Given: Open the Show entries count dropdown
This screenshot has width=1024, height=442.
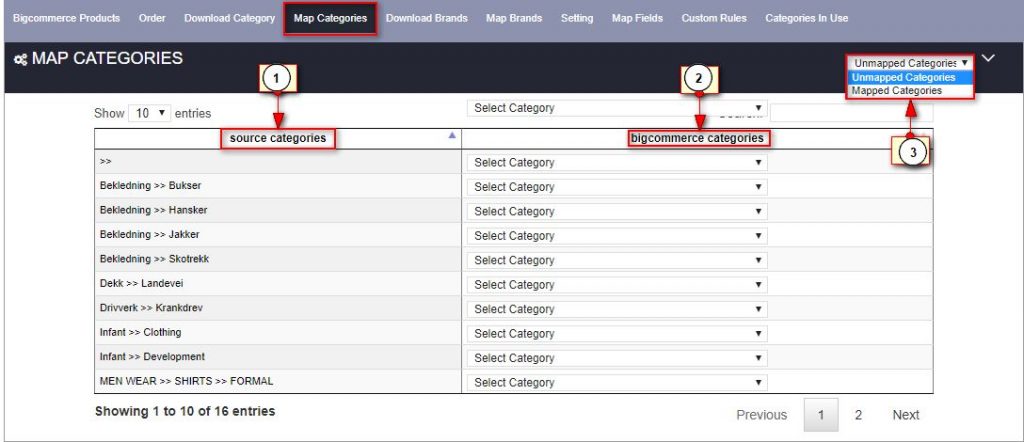Looking at the screenshot, I should [150, 113].
